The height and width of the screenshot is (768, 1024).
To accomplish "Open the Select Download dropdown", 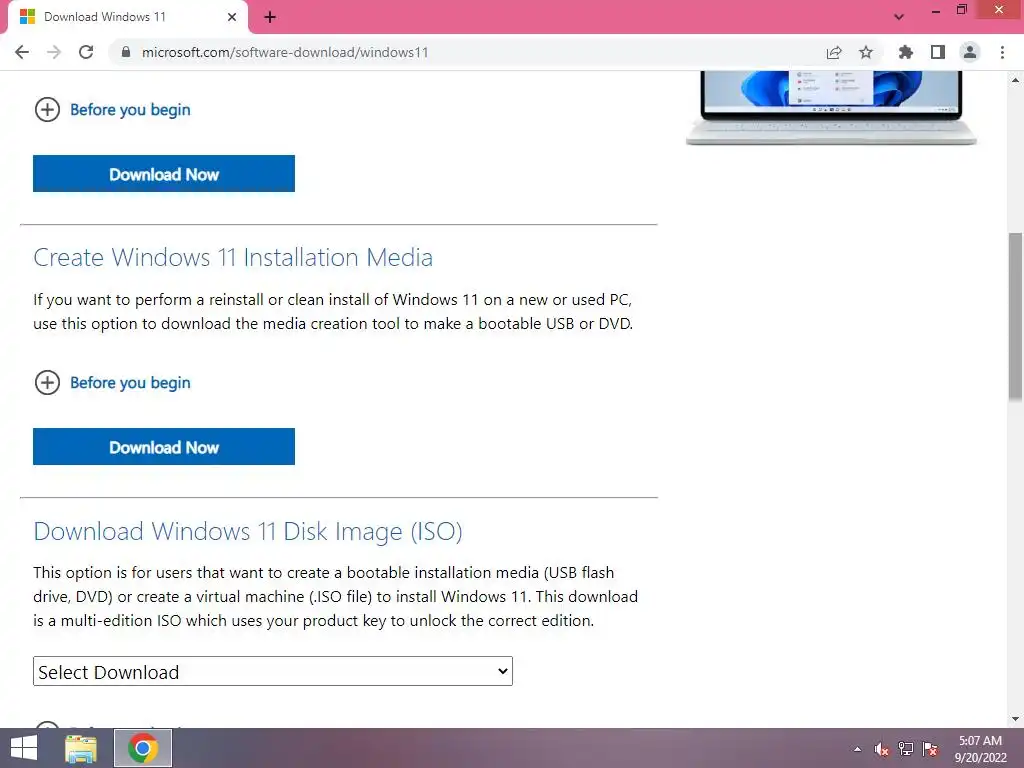I will tap(273, 671).
